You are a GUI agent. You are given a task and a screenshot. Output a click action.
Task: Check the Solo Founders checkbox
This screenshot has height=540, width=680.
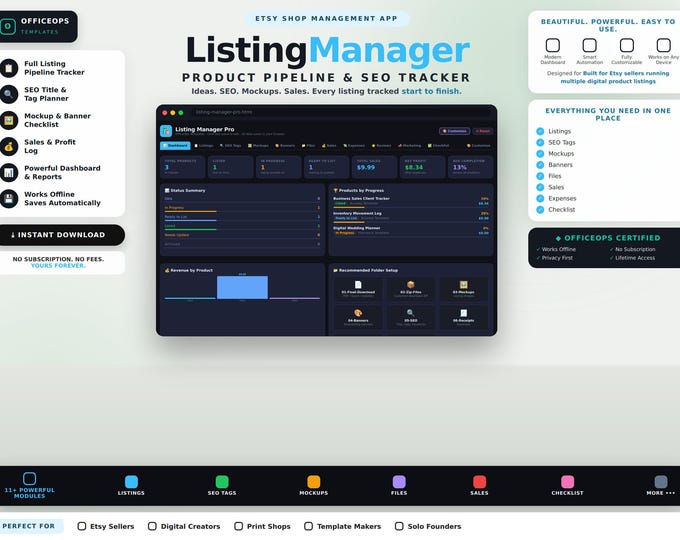tap(399, 526)
